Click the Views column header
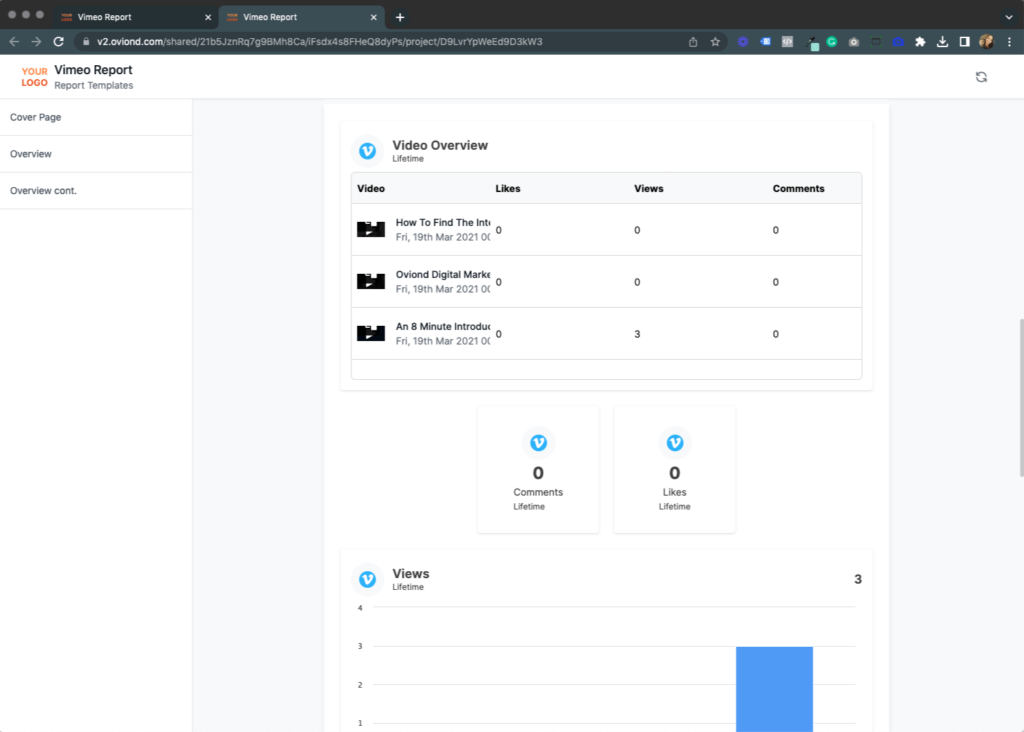The image size is (1024, 732). coord(648,189)
